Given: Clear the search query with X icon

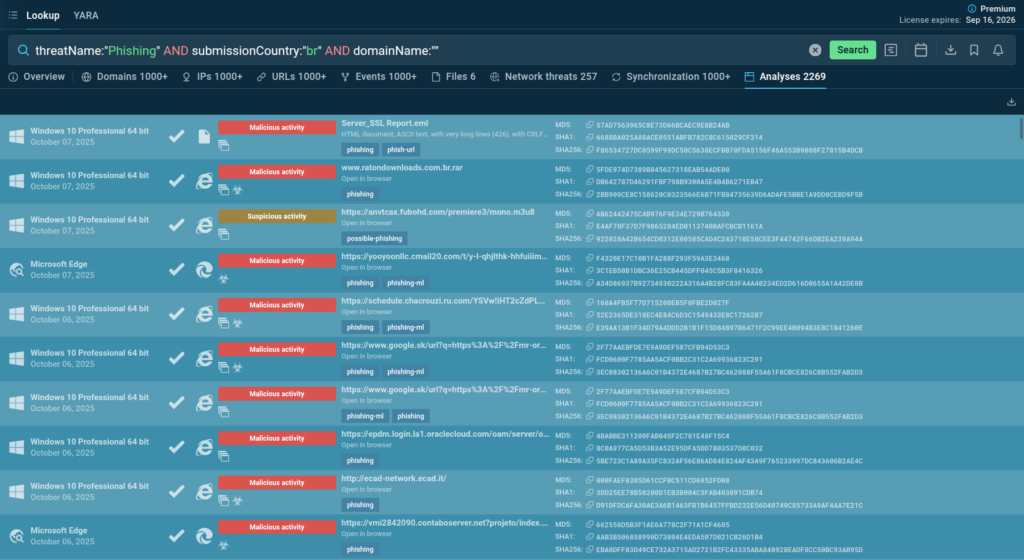Looking at the screenshot, I should coord(815,50).
